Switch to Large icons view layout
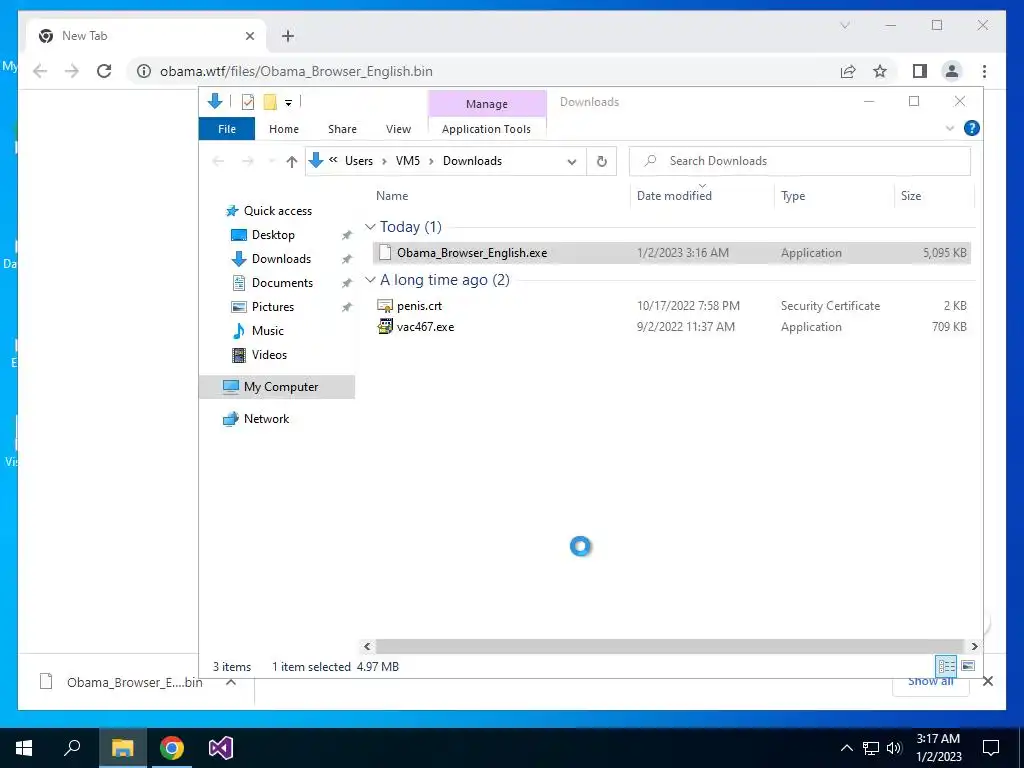Viewport: 1024px width, 768px height. [x=968, y=666]
